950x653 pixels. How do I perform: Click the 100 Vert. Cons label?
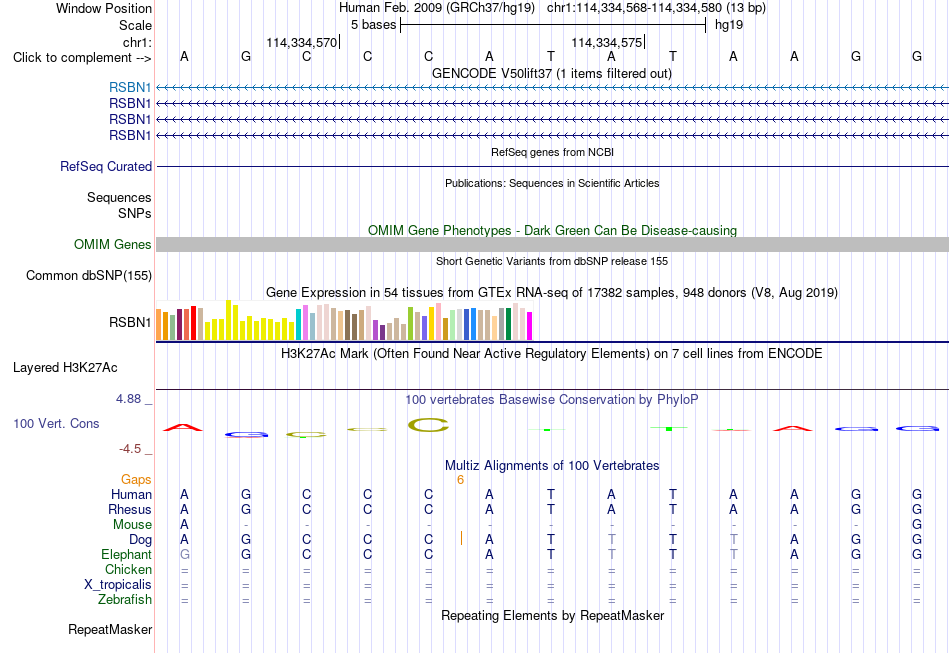pos(56,423)
